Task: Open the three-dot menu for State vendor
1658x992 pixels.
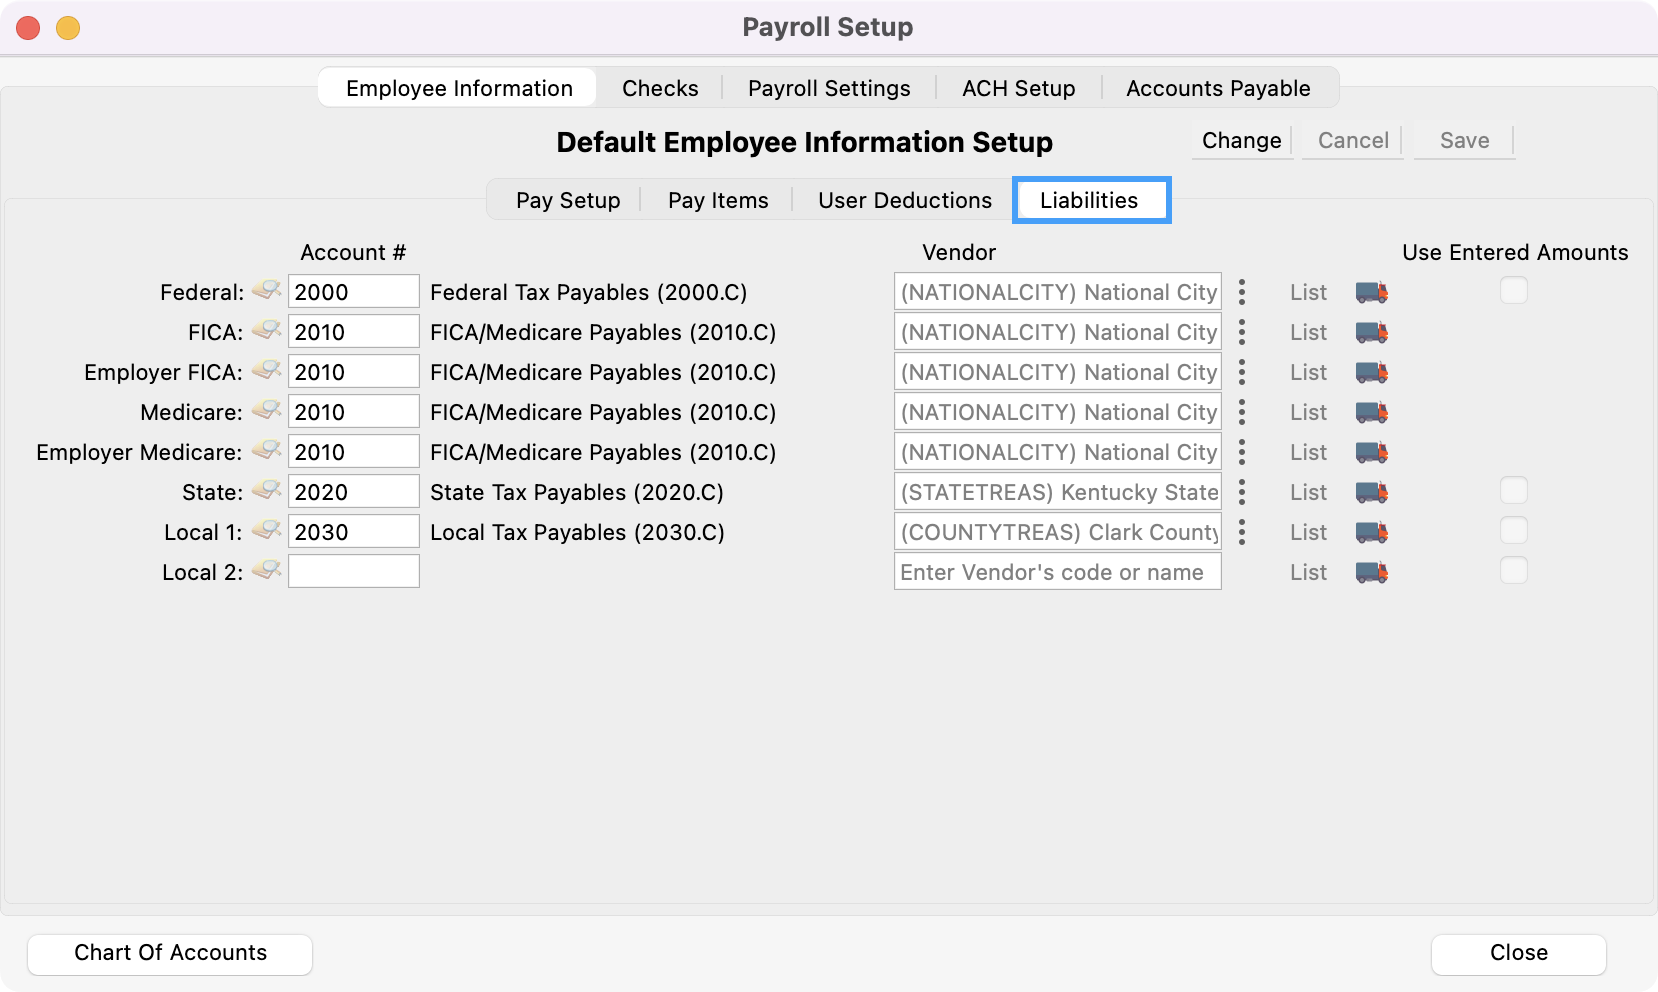Action: click(1241, 492)
